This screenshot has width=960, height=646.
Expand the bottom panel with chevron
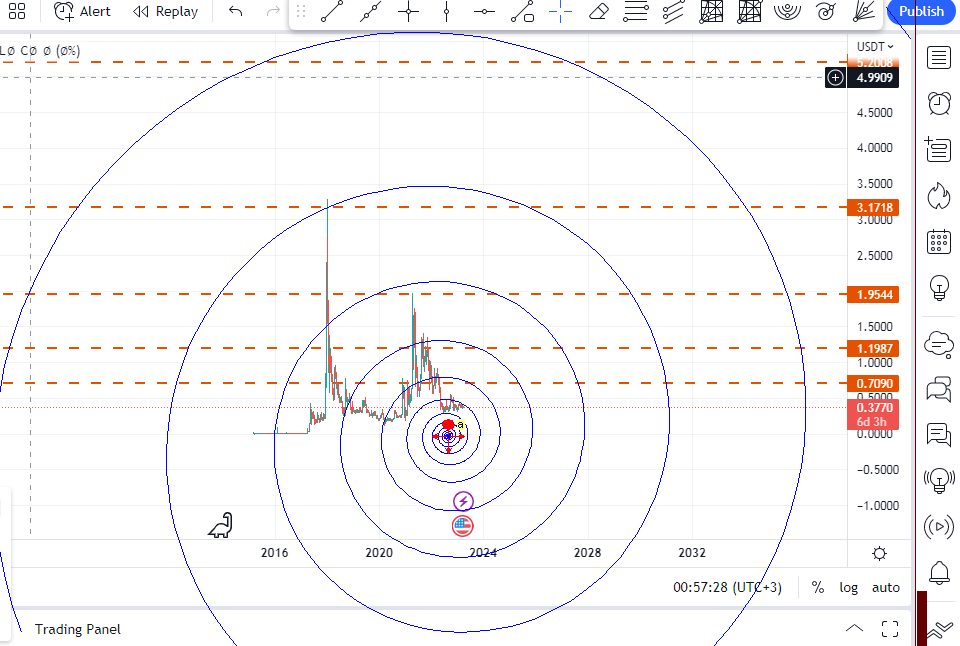[x=854, y=628]
